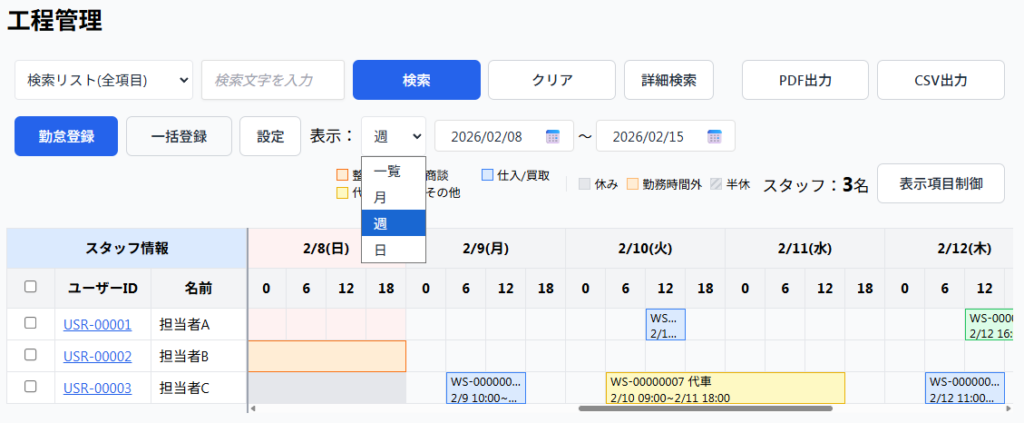Image resolution: width=1024 pixels, height=423 pixels.
Task: Open the USR-00002 user link
Action: (97, 355)
